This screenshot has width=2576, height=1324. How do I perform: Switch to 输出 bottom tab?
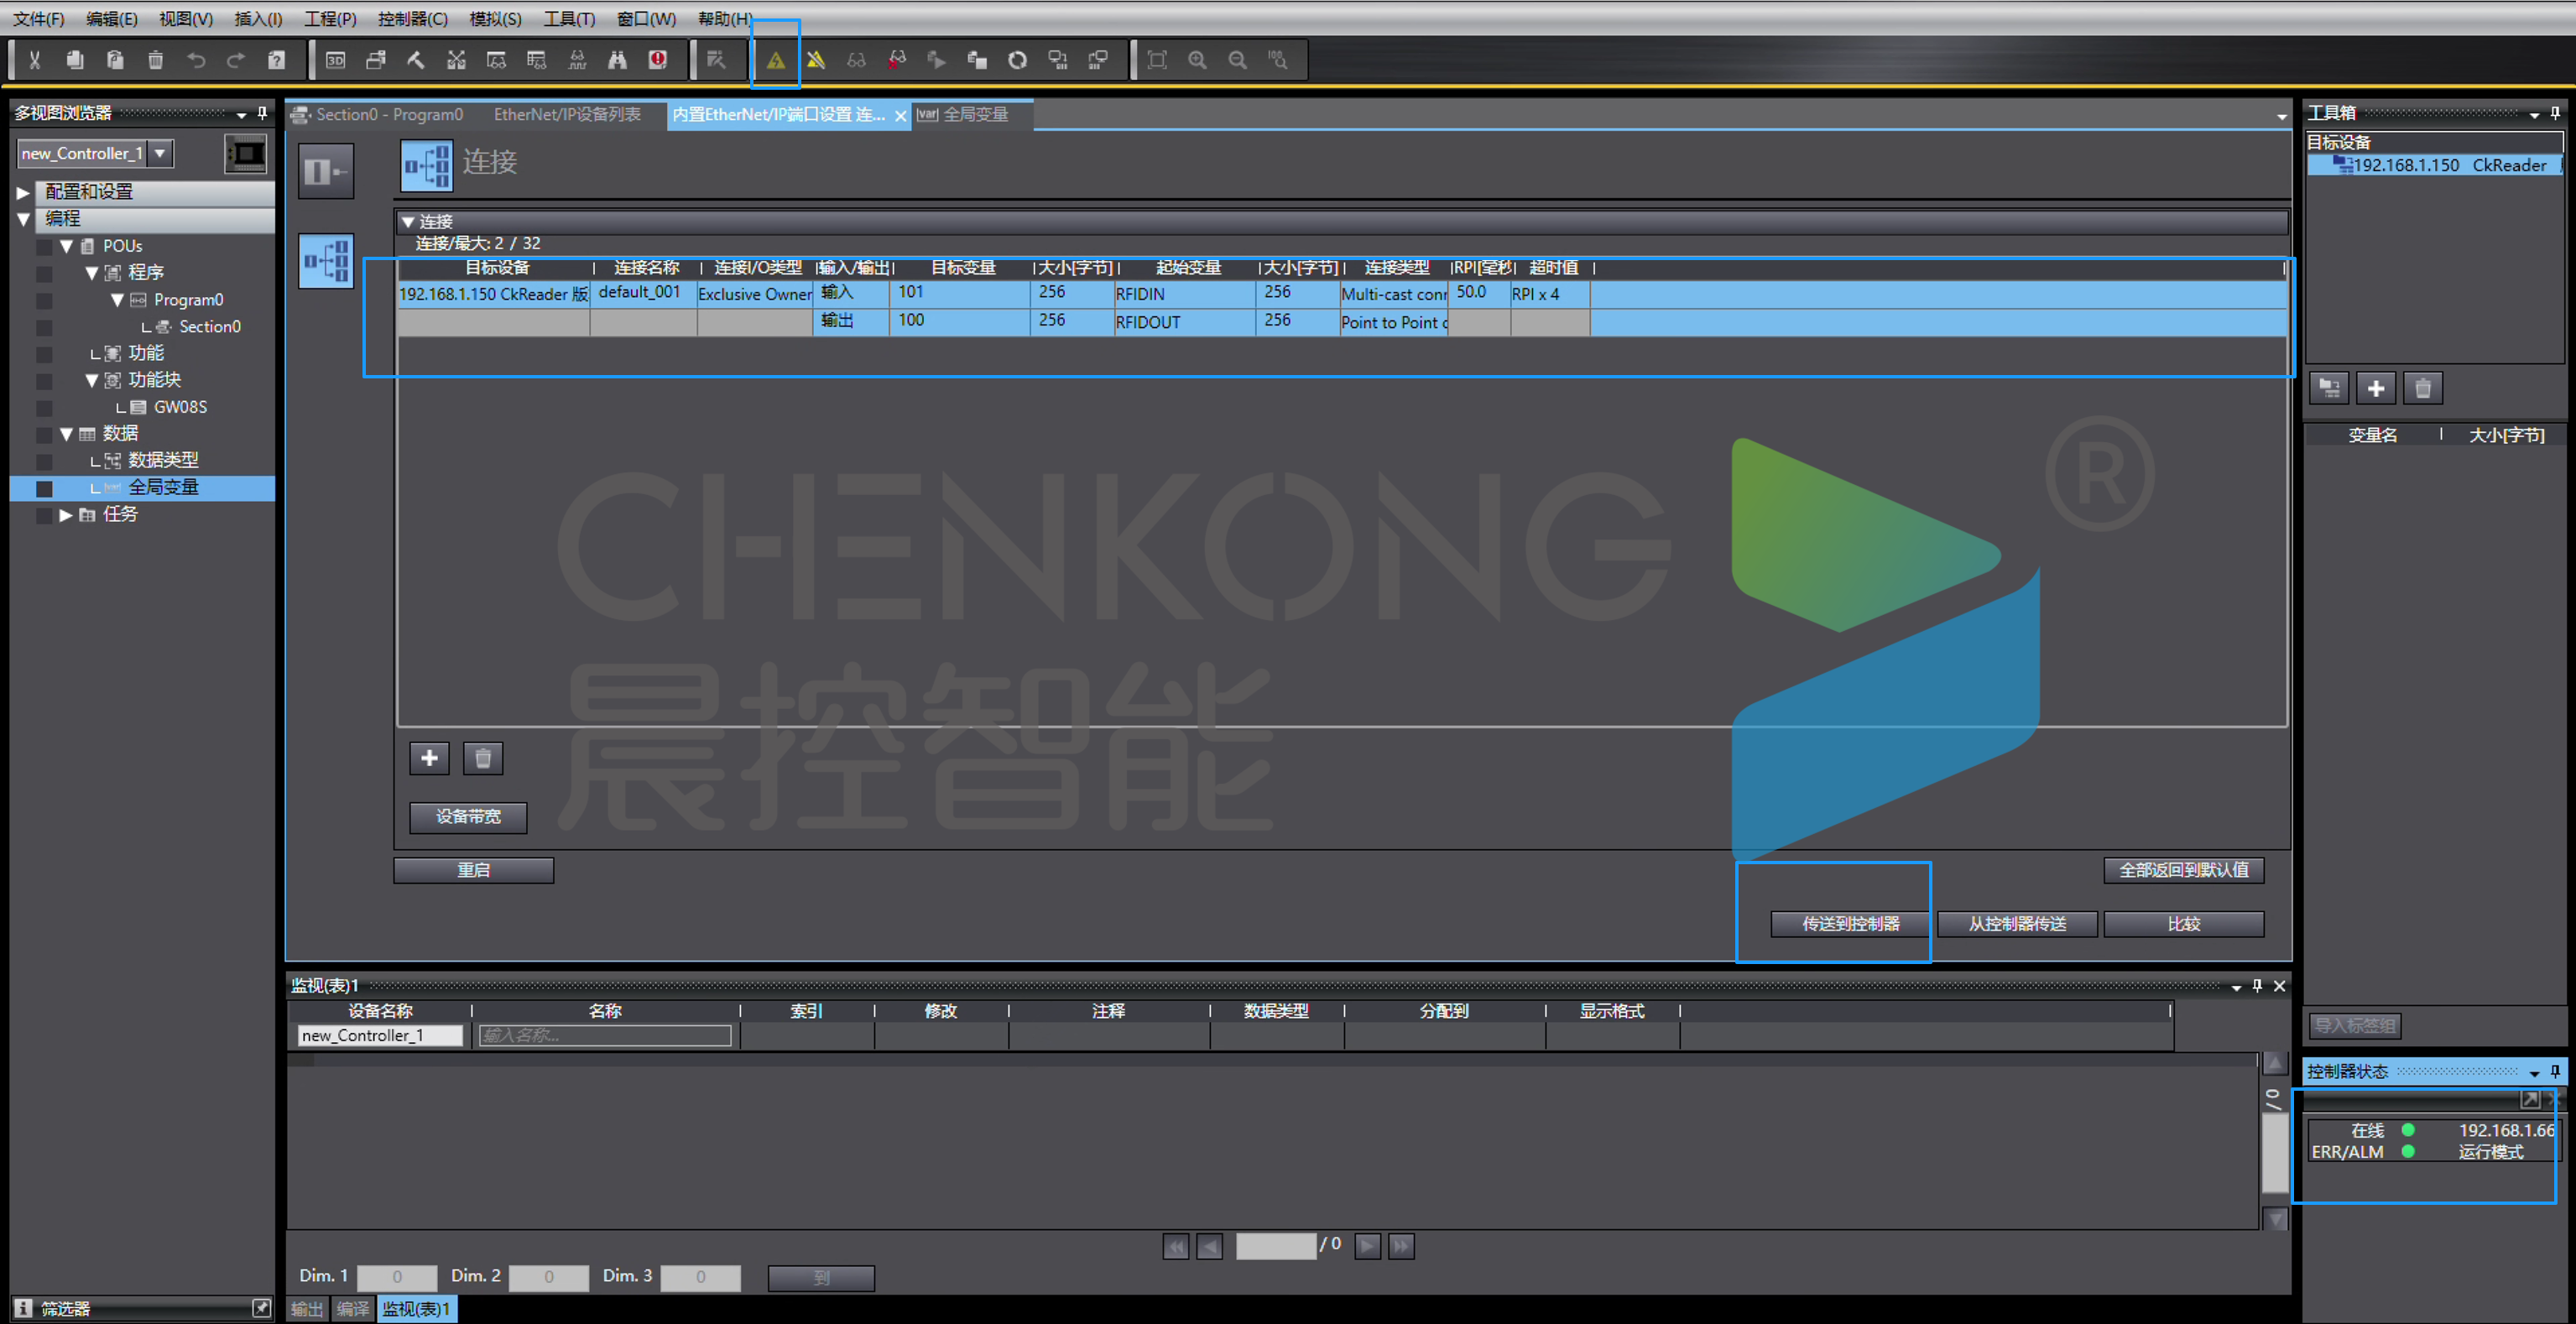coord(307,1308)
